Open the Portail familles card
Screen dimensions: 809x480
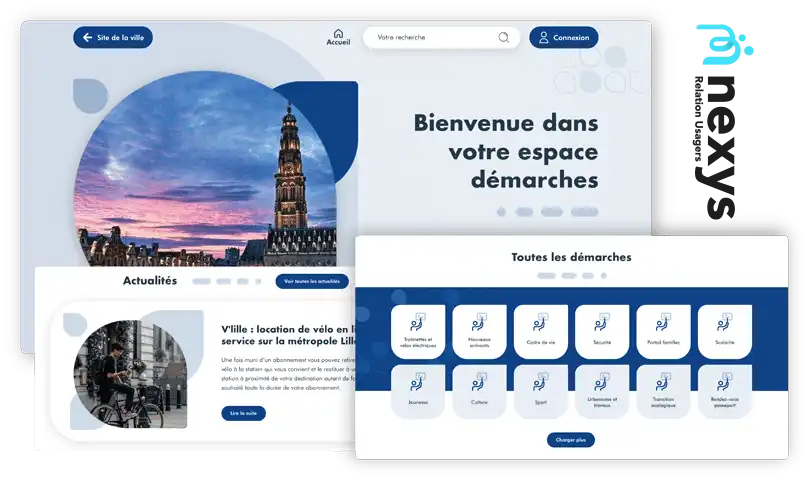(664, 331)
